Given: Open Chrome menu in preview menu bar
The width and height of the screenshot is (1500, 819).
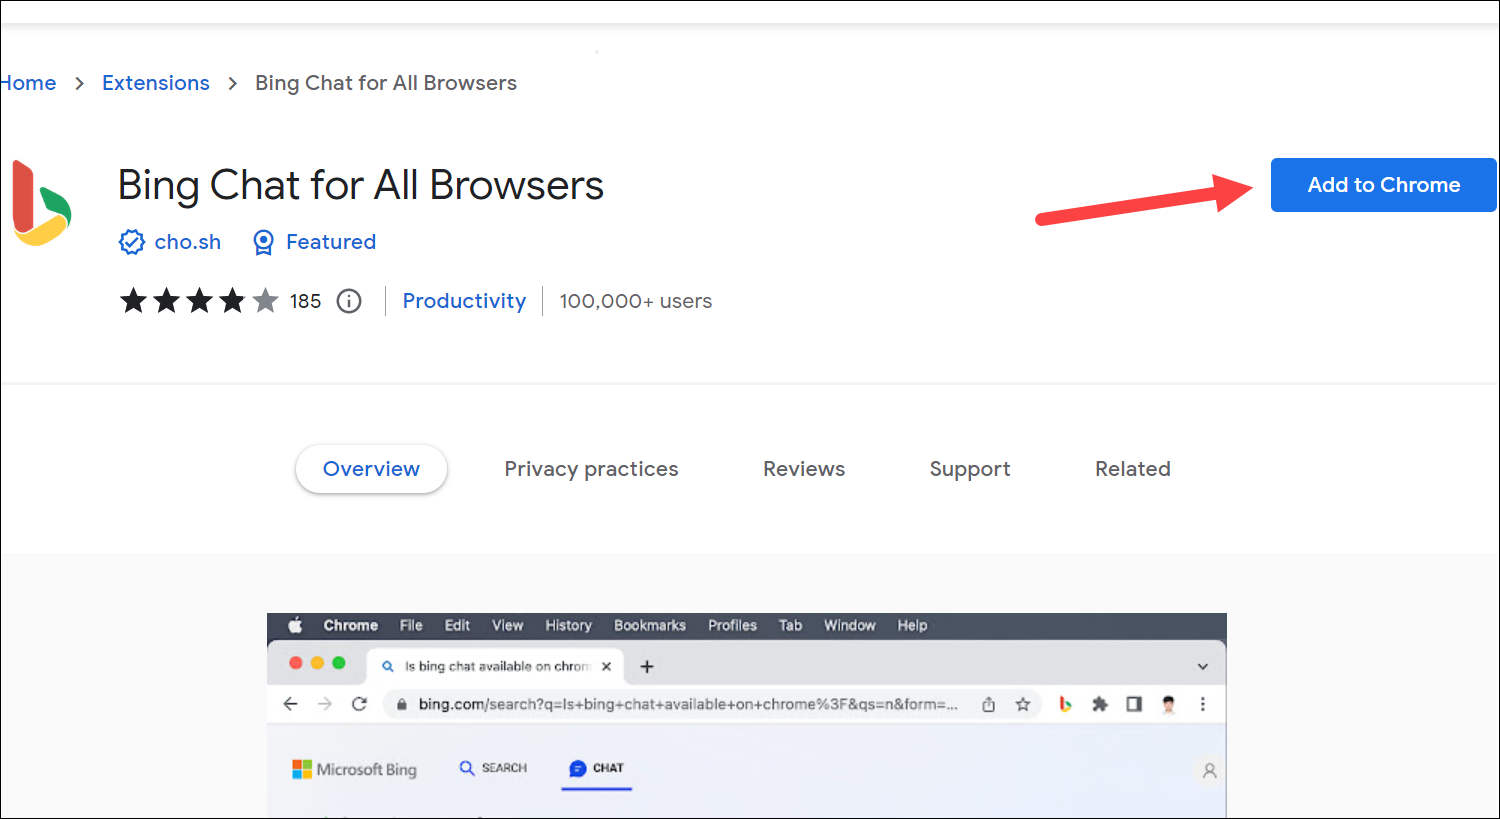Looking at the screenshot, I should tap(351, 625).
